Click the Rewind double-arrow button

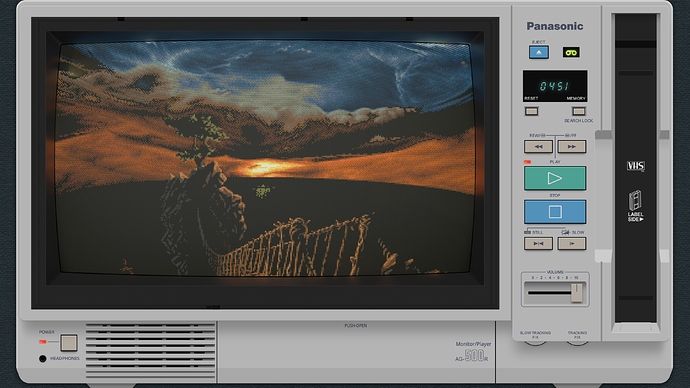(x=538, y=146)
